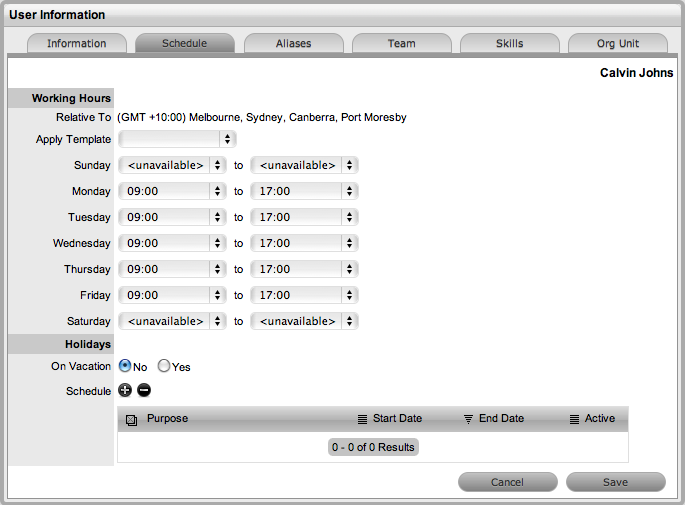
Task: Open Friday start time dropdown
Action: 172,295
